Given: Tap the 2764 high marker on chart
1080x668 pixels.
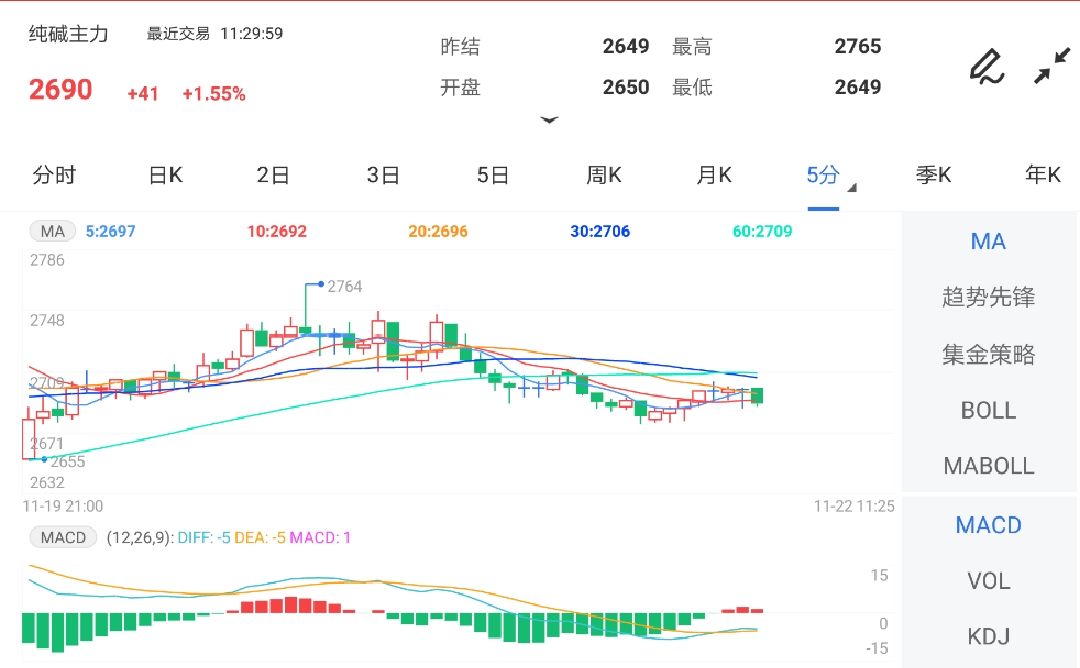Looking at the screenshot, I should pyautogui.click(x=344, y=286).
